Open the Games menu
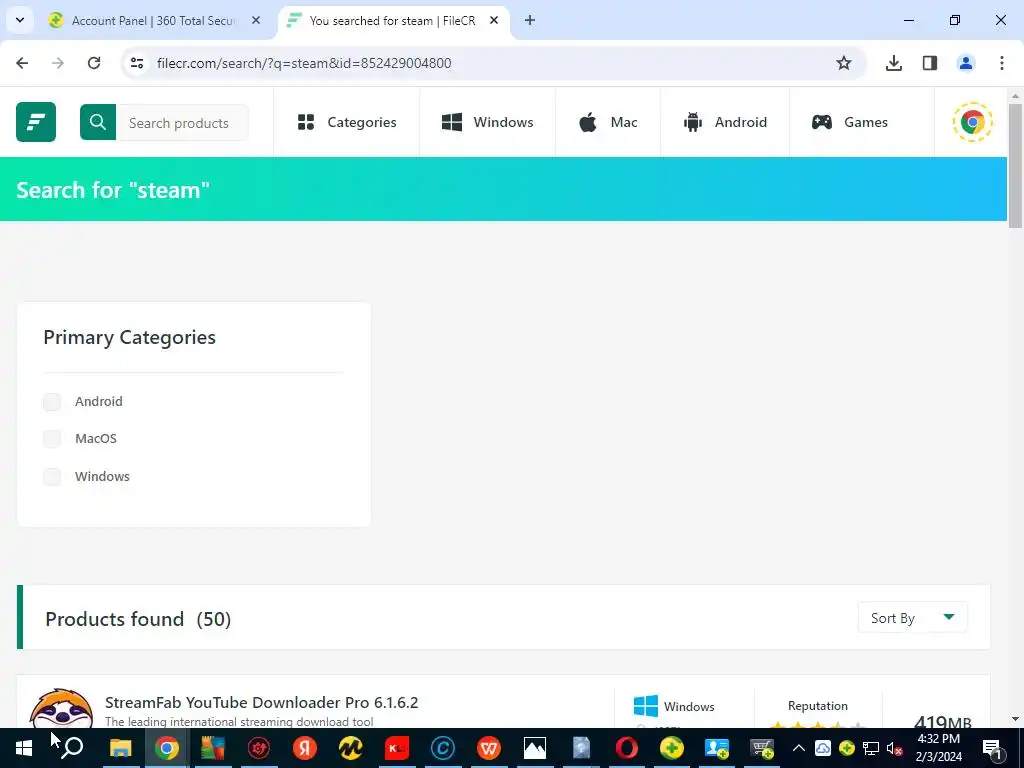 click(x=850, y=122)
